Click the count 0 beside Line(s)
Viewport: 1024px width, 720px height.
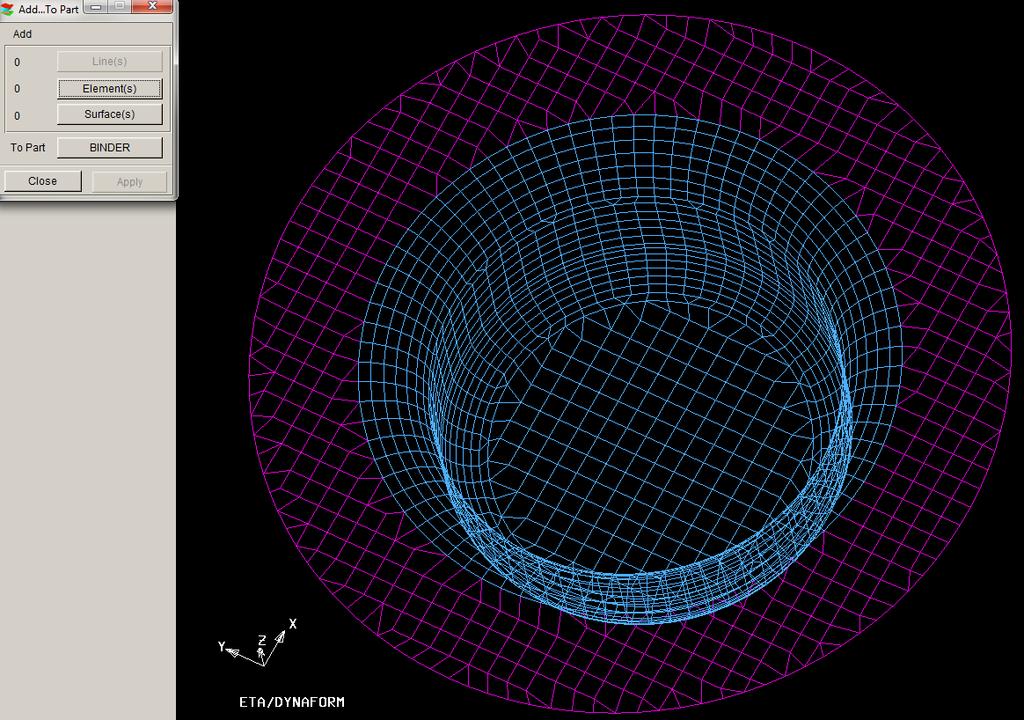click(x=17, y=62)
